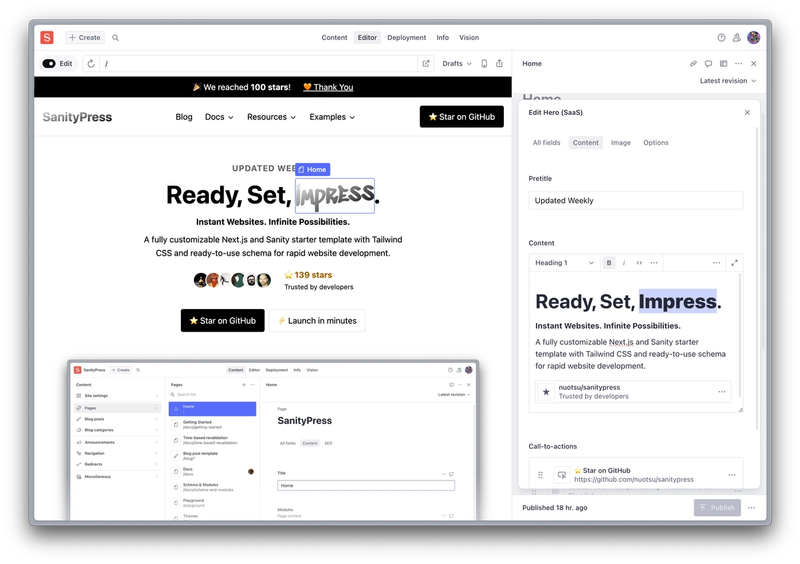The width and height of the screenshot is (800, 564).
Task: Select the All fields tab
Action: pyautogui.click(x=546, y=143)
